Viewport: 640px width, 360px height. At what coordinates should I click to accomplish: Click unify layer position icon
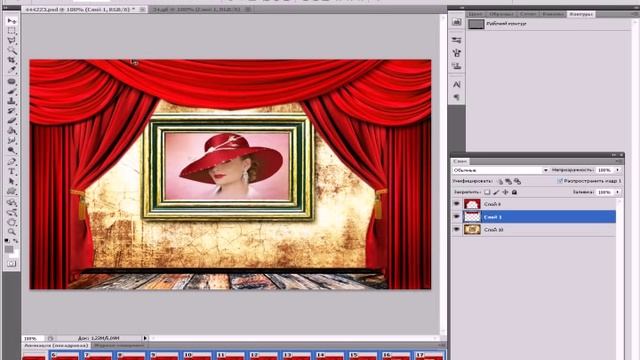tap(500, 181)
